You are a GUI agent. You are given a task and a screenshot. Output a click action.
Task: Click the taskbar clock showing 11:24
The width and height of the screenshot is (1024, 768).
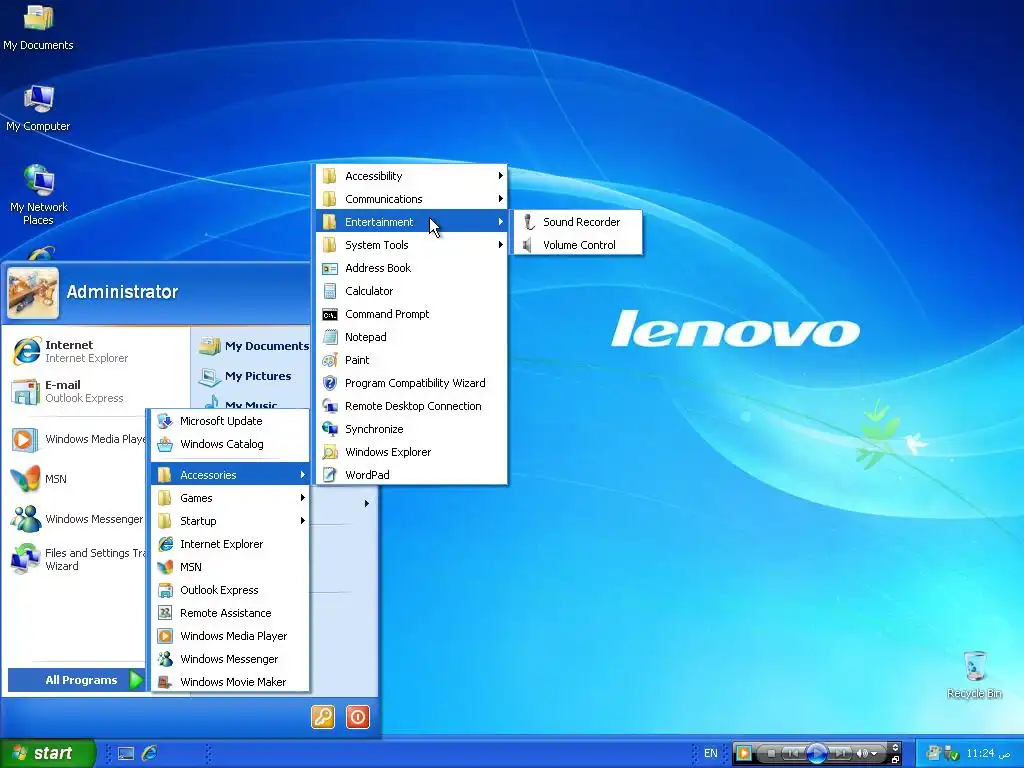coord(988,754)
